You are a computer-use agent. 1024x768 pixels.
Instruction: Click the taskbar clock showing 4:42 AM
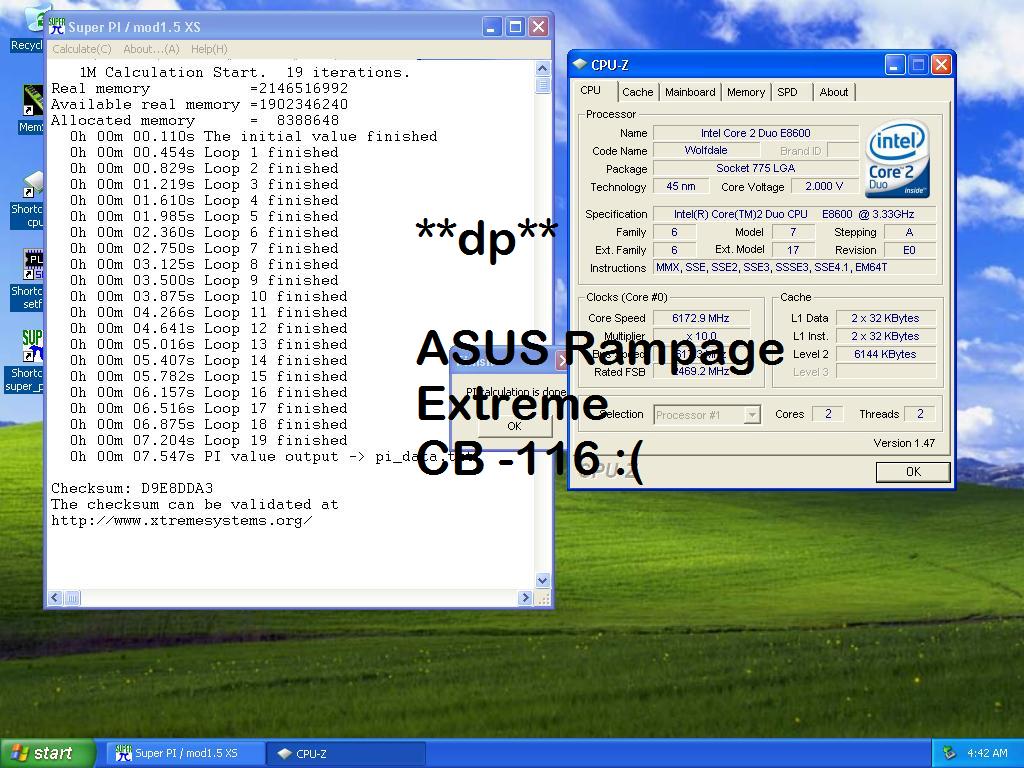(987, 753)
